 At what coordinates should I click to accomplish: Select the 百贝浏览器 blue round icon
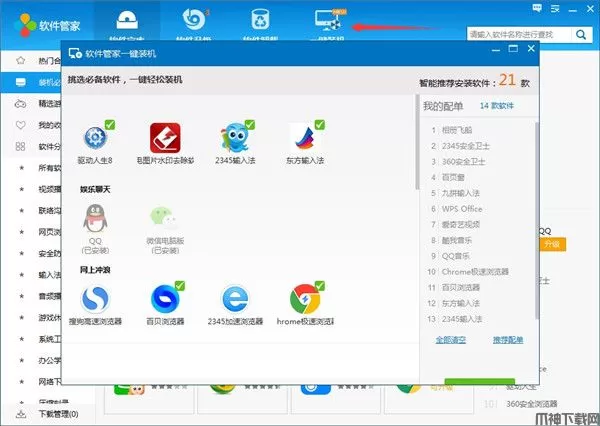(x=165, y=299)
